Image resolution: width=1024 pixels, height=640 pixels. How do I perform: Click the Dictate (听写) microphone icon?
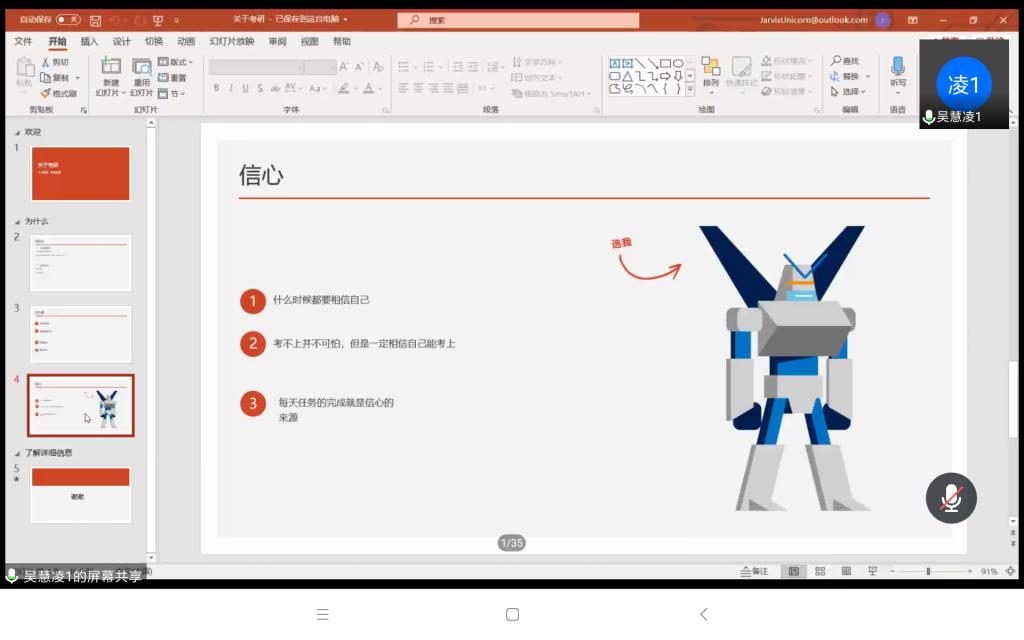point(897,66)
